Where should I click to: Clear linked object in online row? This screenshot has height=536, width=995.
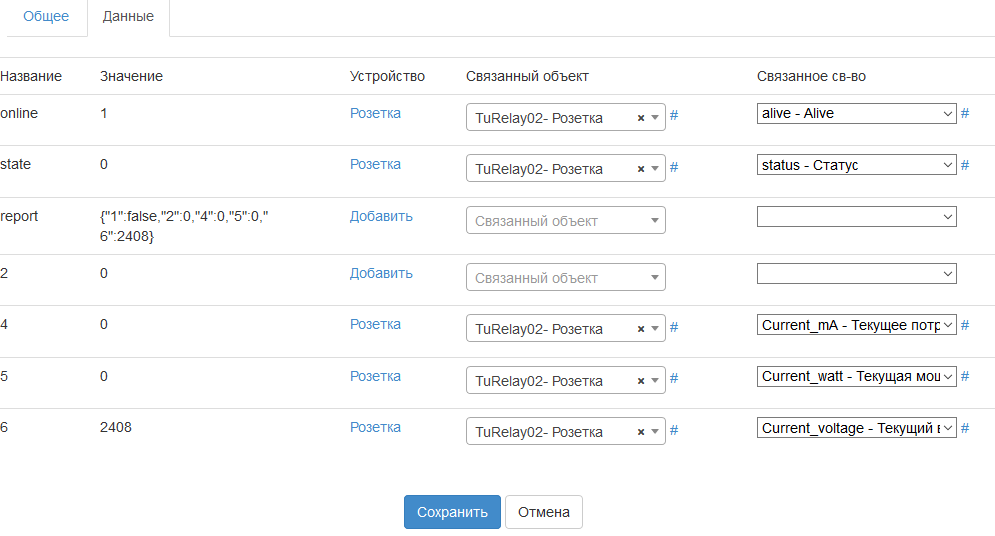click(640, 118)
